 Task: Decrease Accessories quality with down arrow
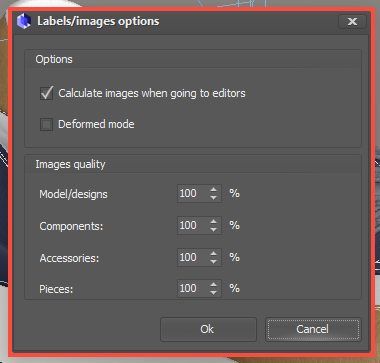[x=214, y=261]
